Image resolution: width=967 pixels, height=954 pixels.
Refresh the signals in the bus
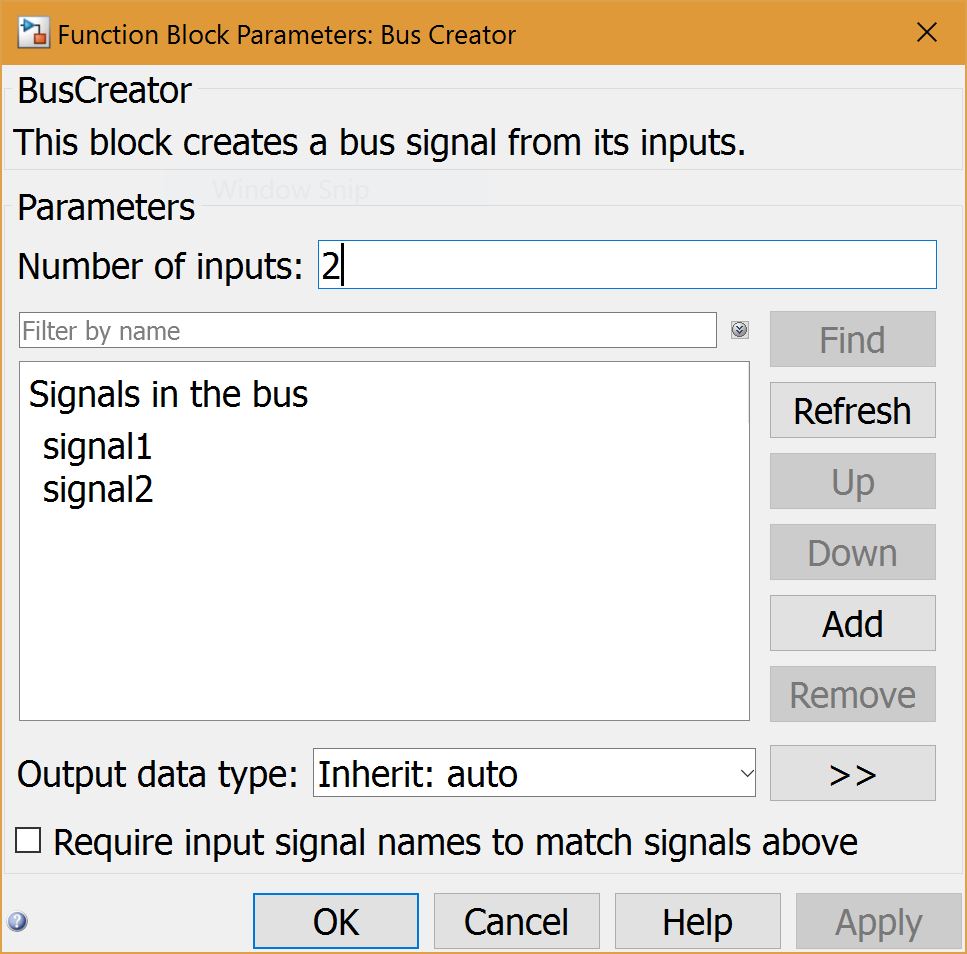[852, 410]
